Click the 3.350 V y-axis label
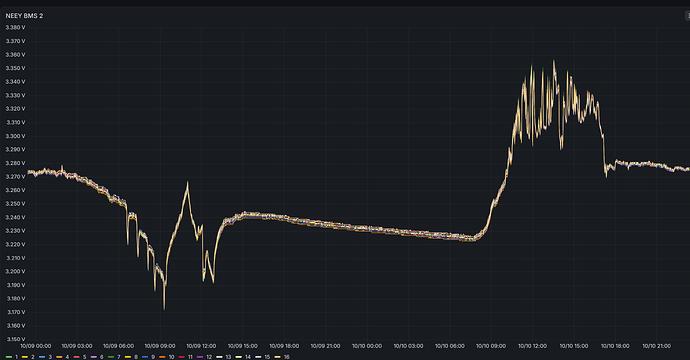This screenshot has width=690, height=360. (15, 68)
